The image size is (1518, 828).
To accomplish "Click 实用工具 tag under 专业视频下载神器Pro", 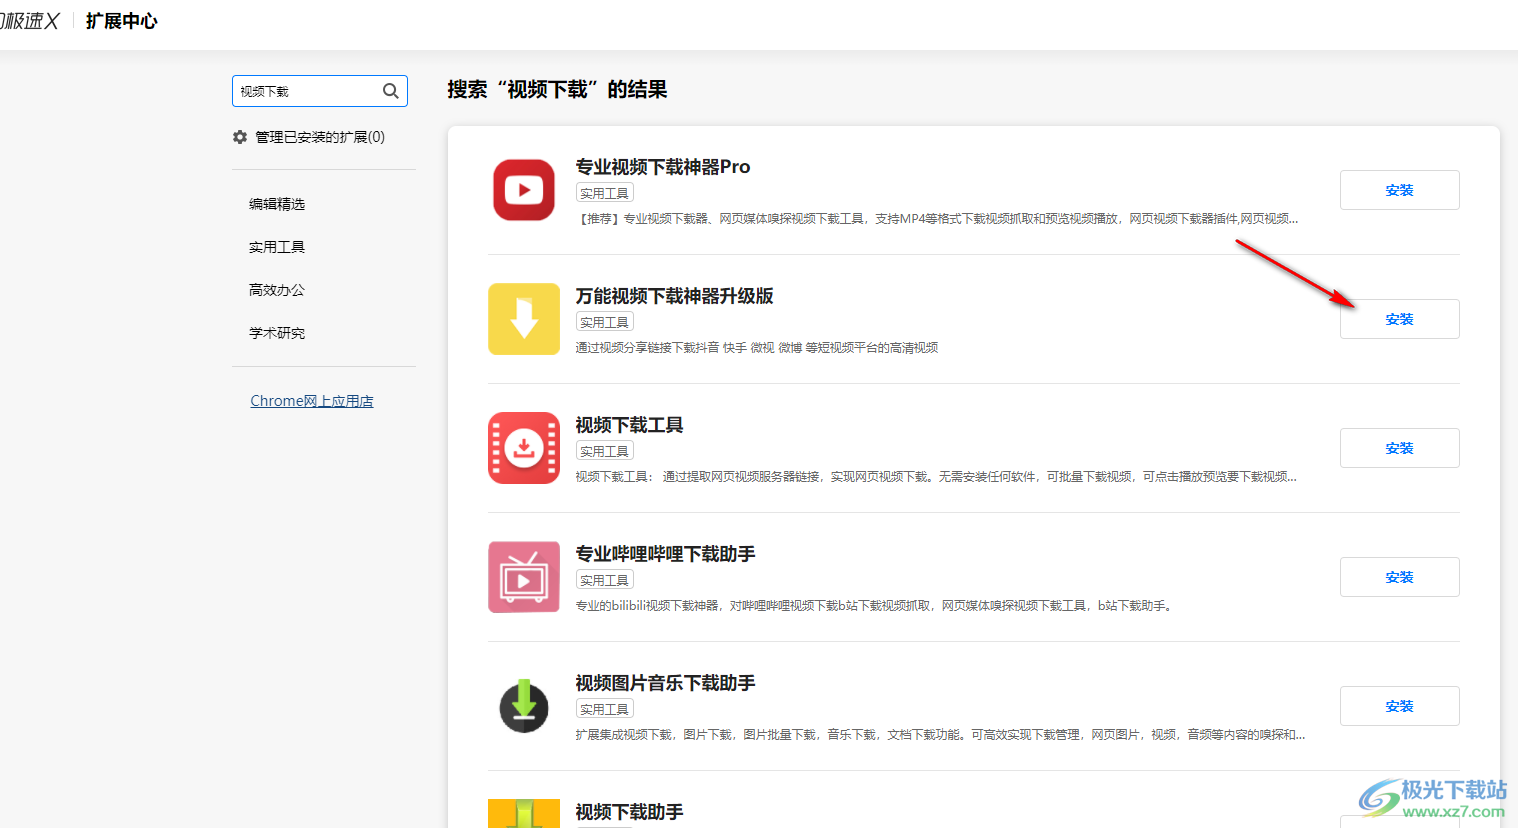I will point(605,193).
